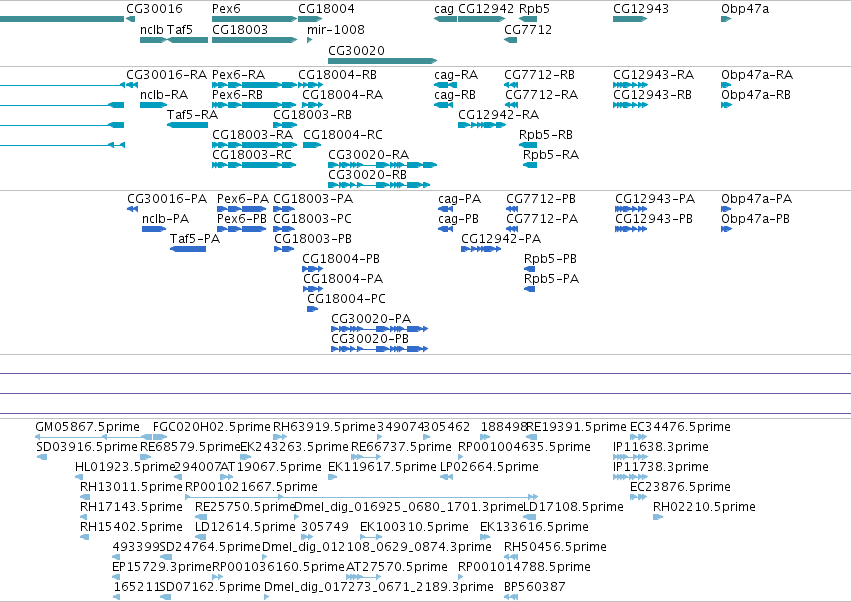Select transcript "CG12943-RB" label
Image resolution: width=851 pixels, height=602 pixels.
click(x=652, y=94)
